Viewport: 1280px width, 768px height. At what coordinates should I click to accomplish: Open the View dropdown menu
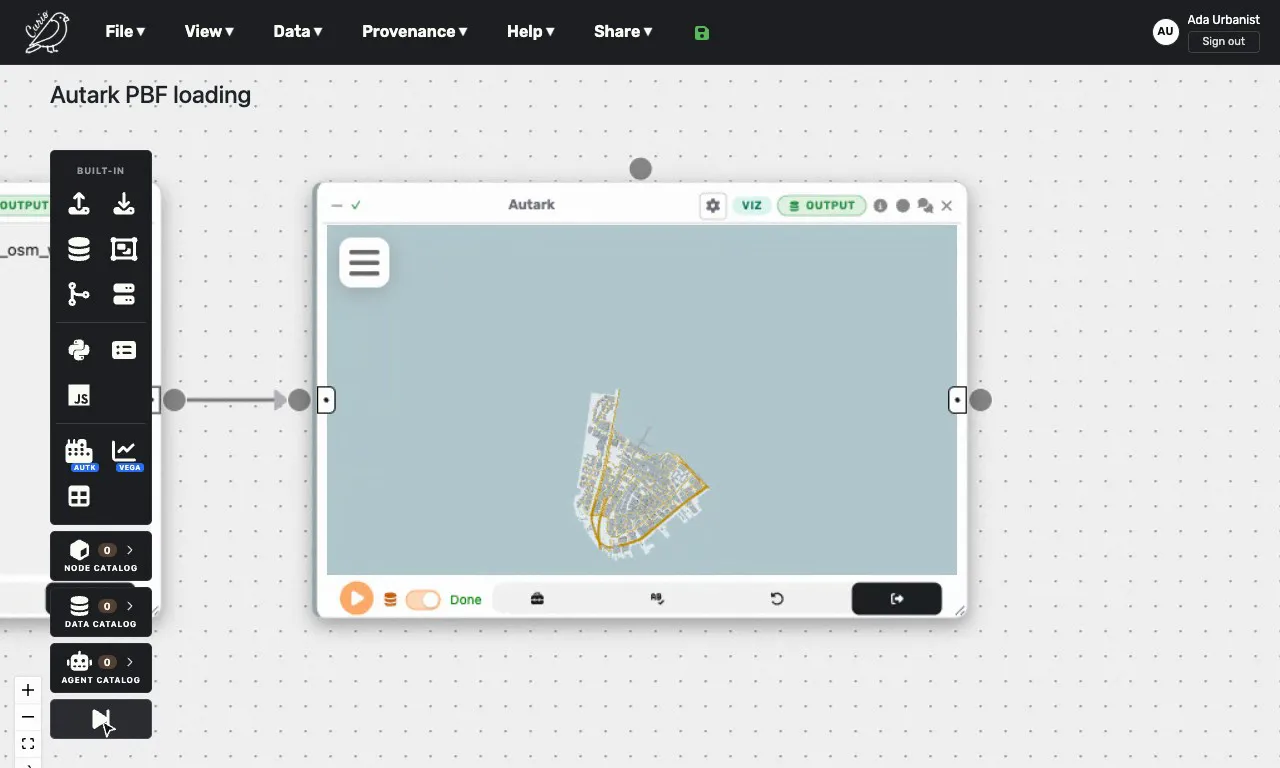(209, 31)
